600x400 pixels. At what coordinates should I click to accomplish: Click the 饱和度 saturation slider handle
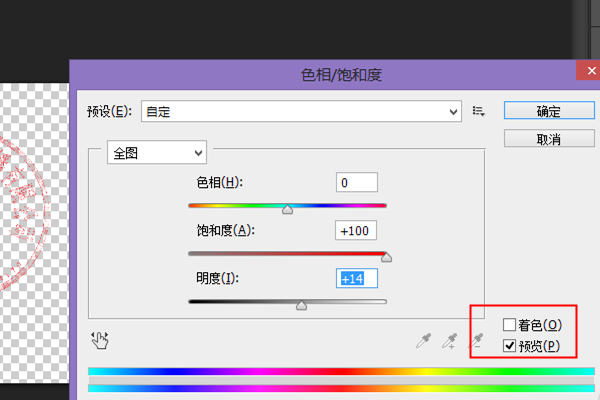pyautogui.click(x=386, y=257)
